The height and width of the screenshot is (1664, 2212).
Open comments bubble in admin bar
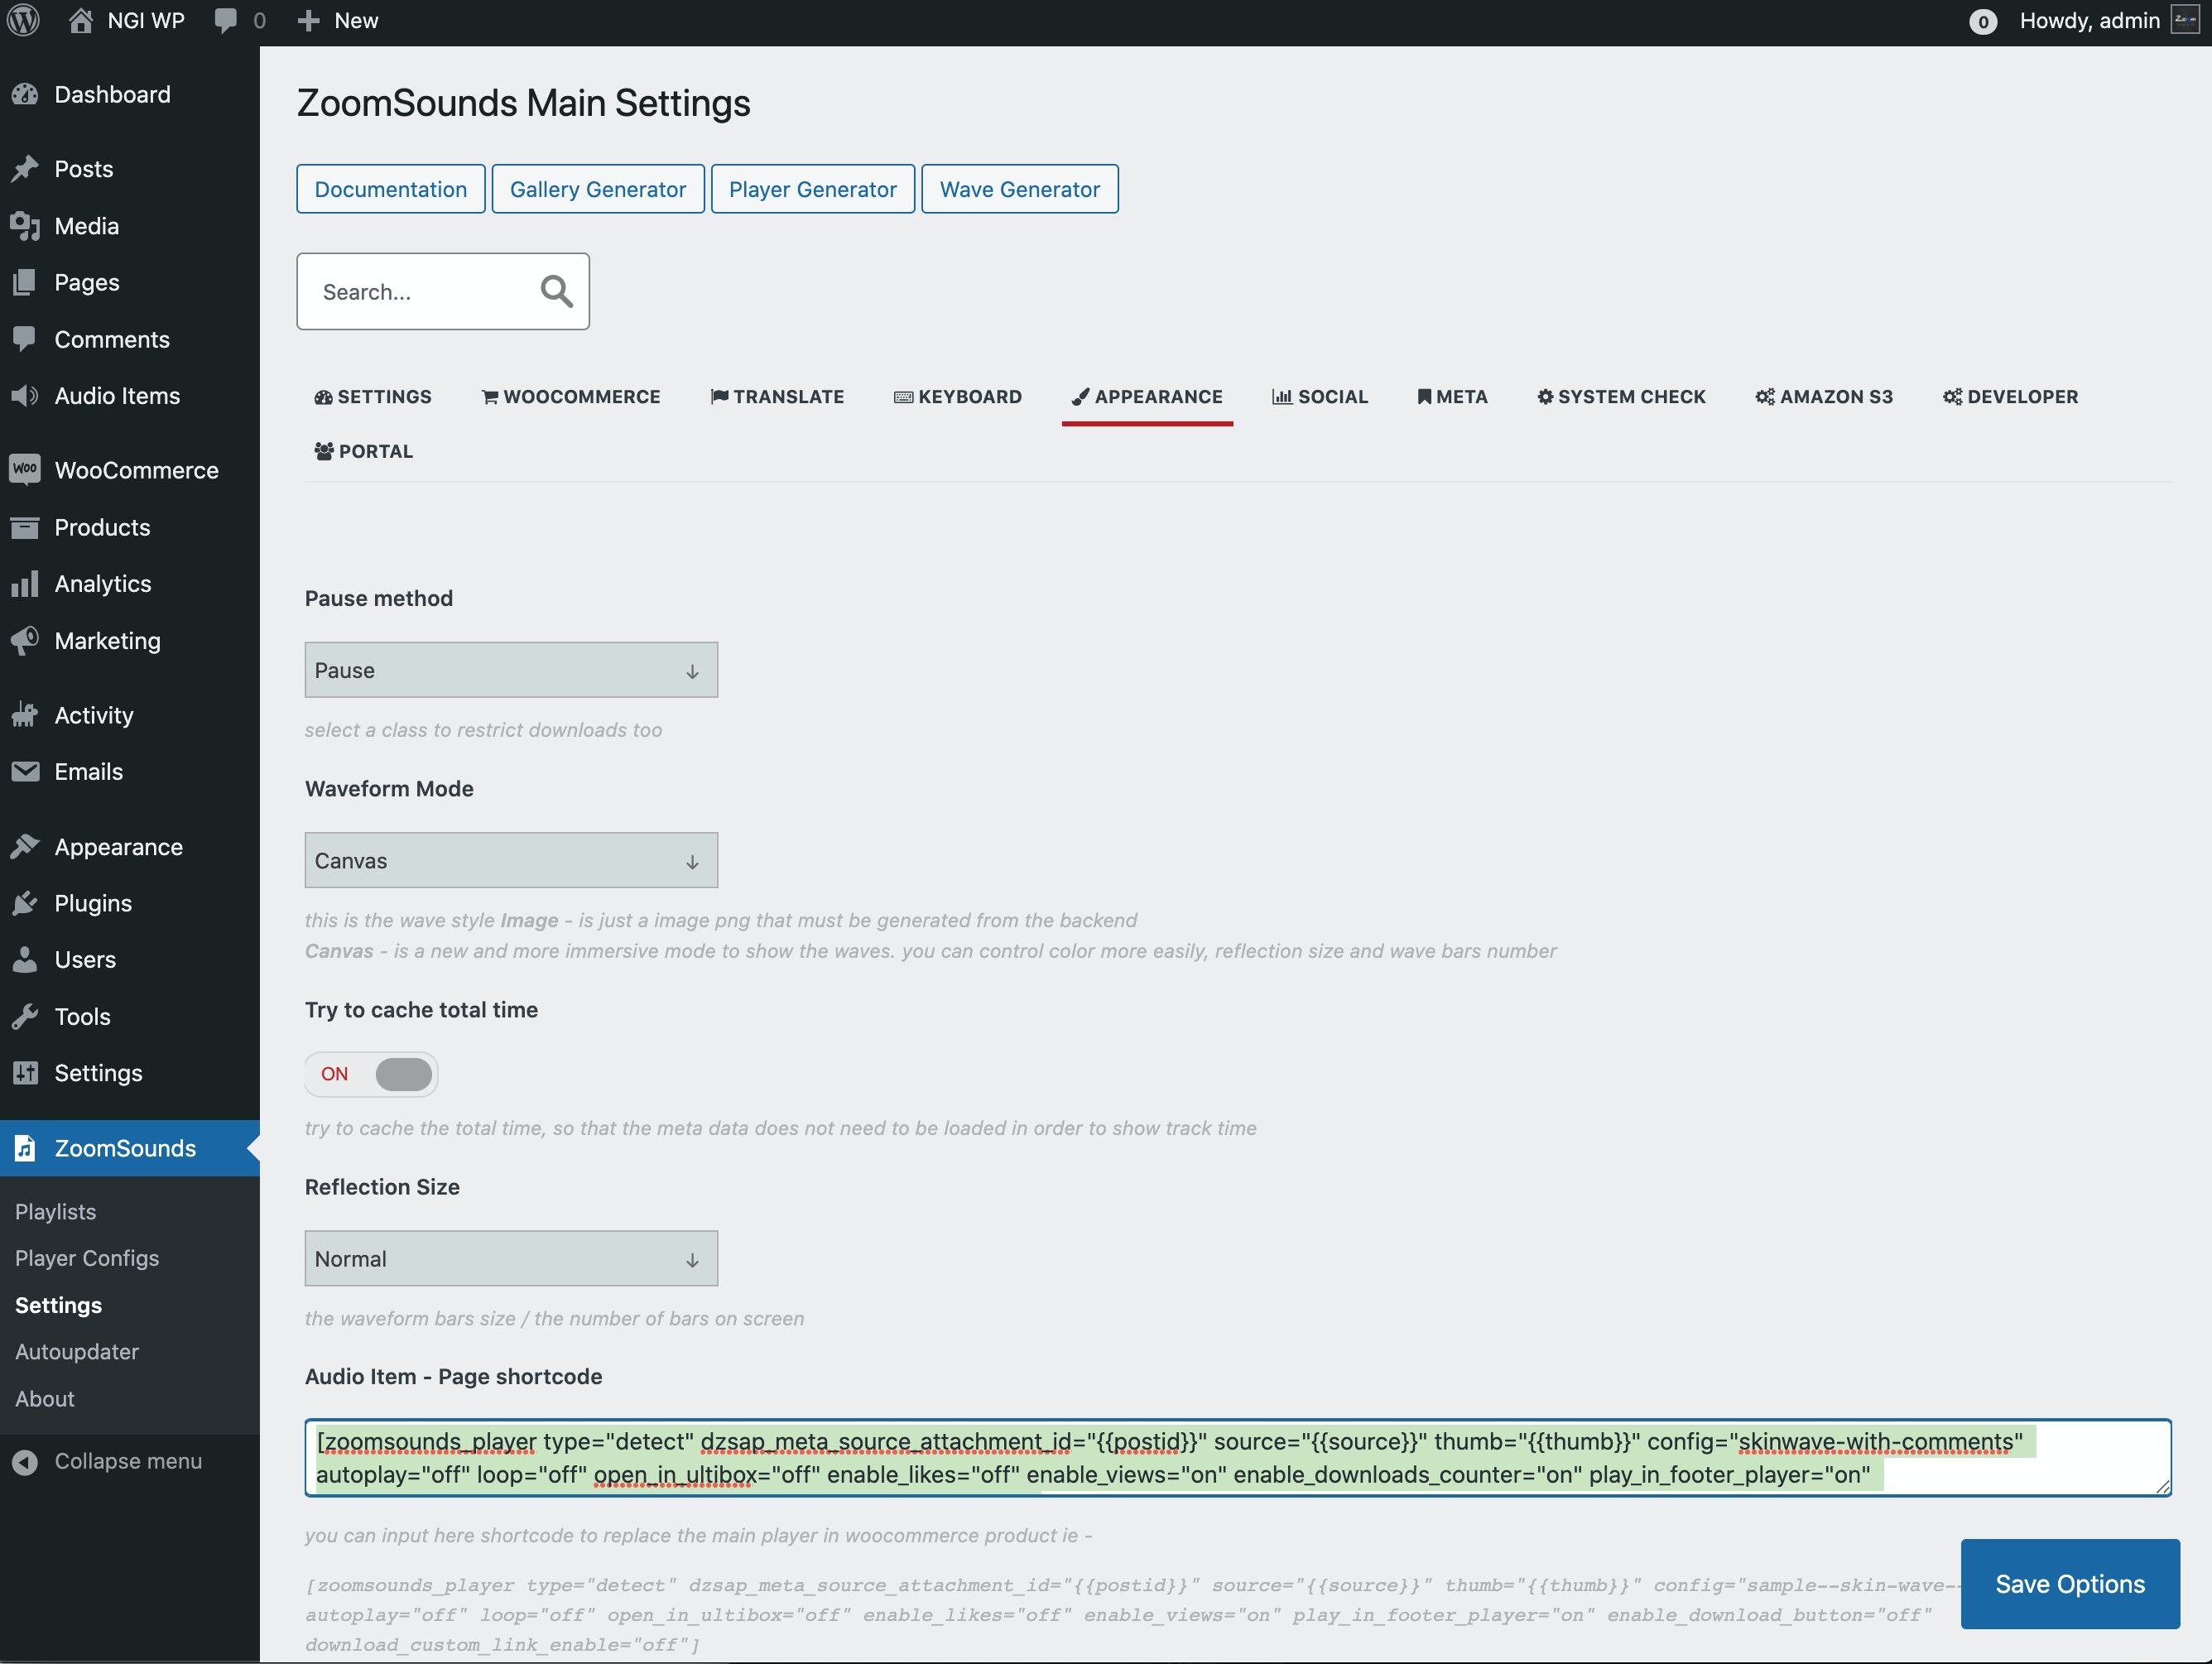pyautogui.click(x=227, y=20)
